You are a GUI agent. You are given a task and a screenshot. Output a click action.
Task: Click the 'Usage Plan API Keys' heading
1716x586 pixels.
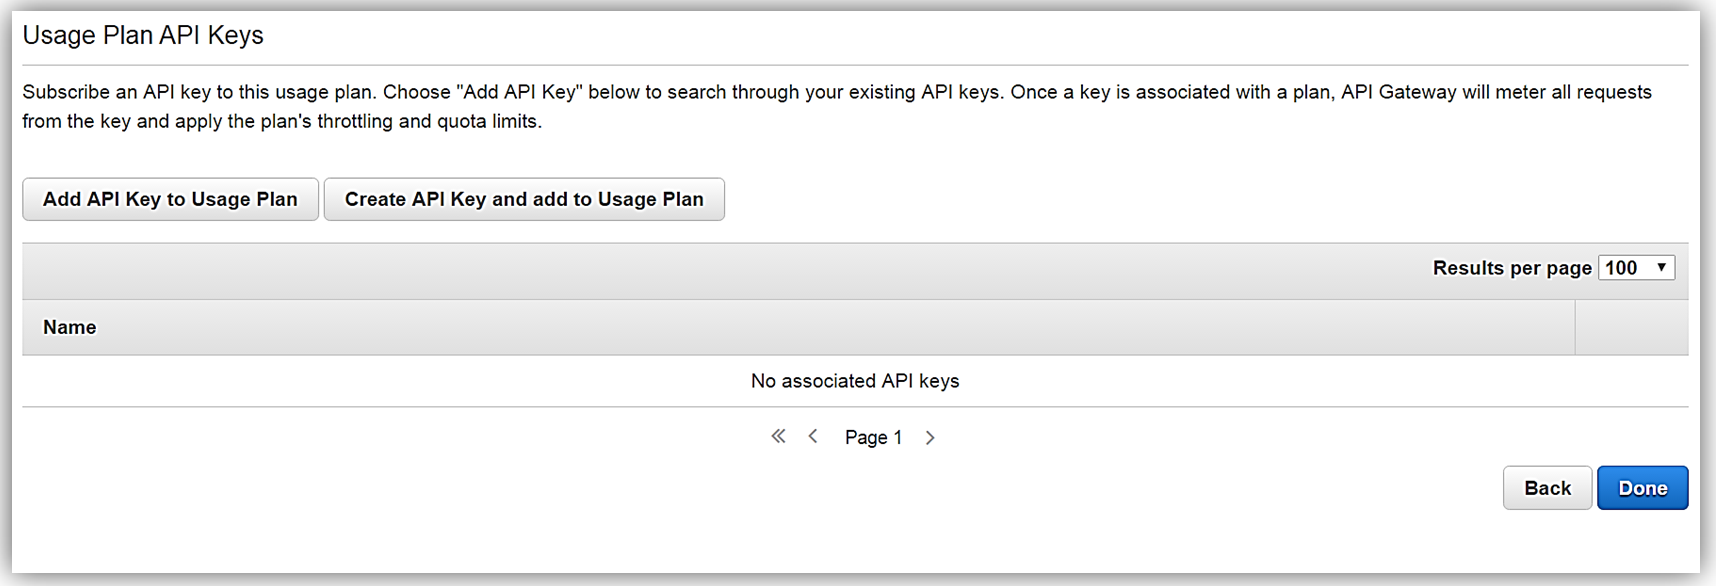coord(143,35)
